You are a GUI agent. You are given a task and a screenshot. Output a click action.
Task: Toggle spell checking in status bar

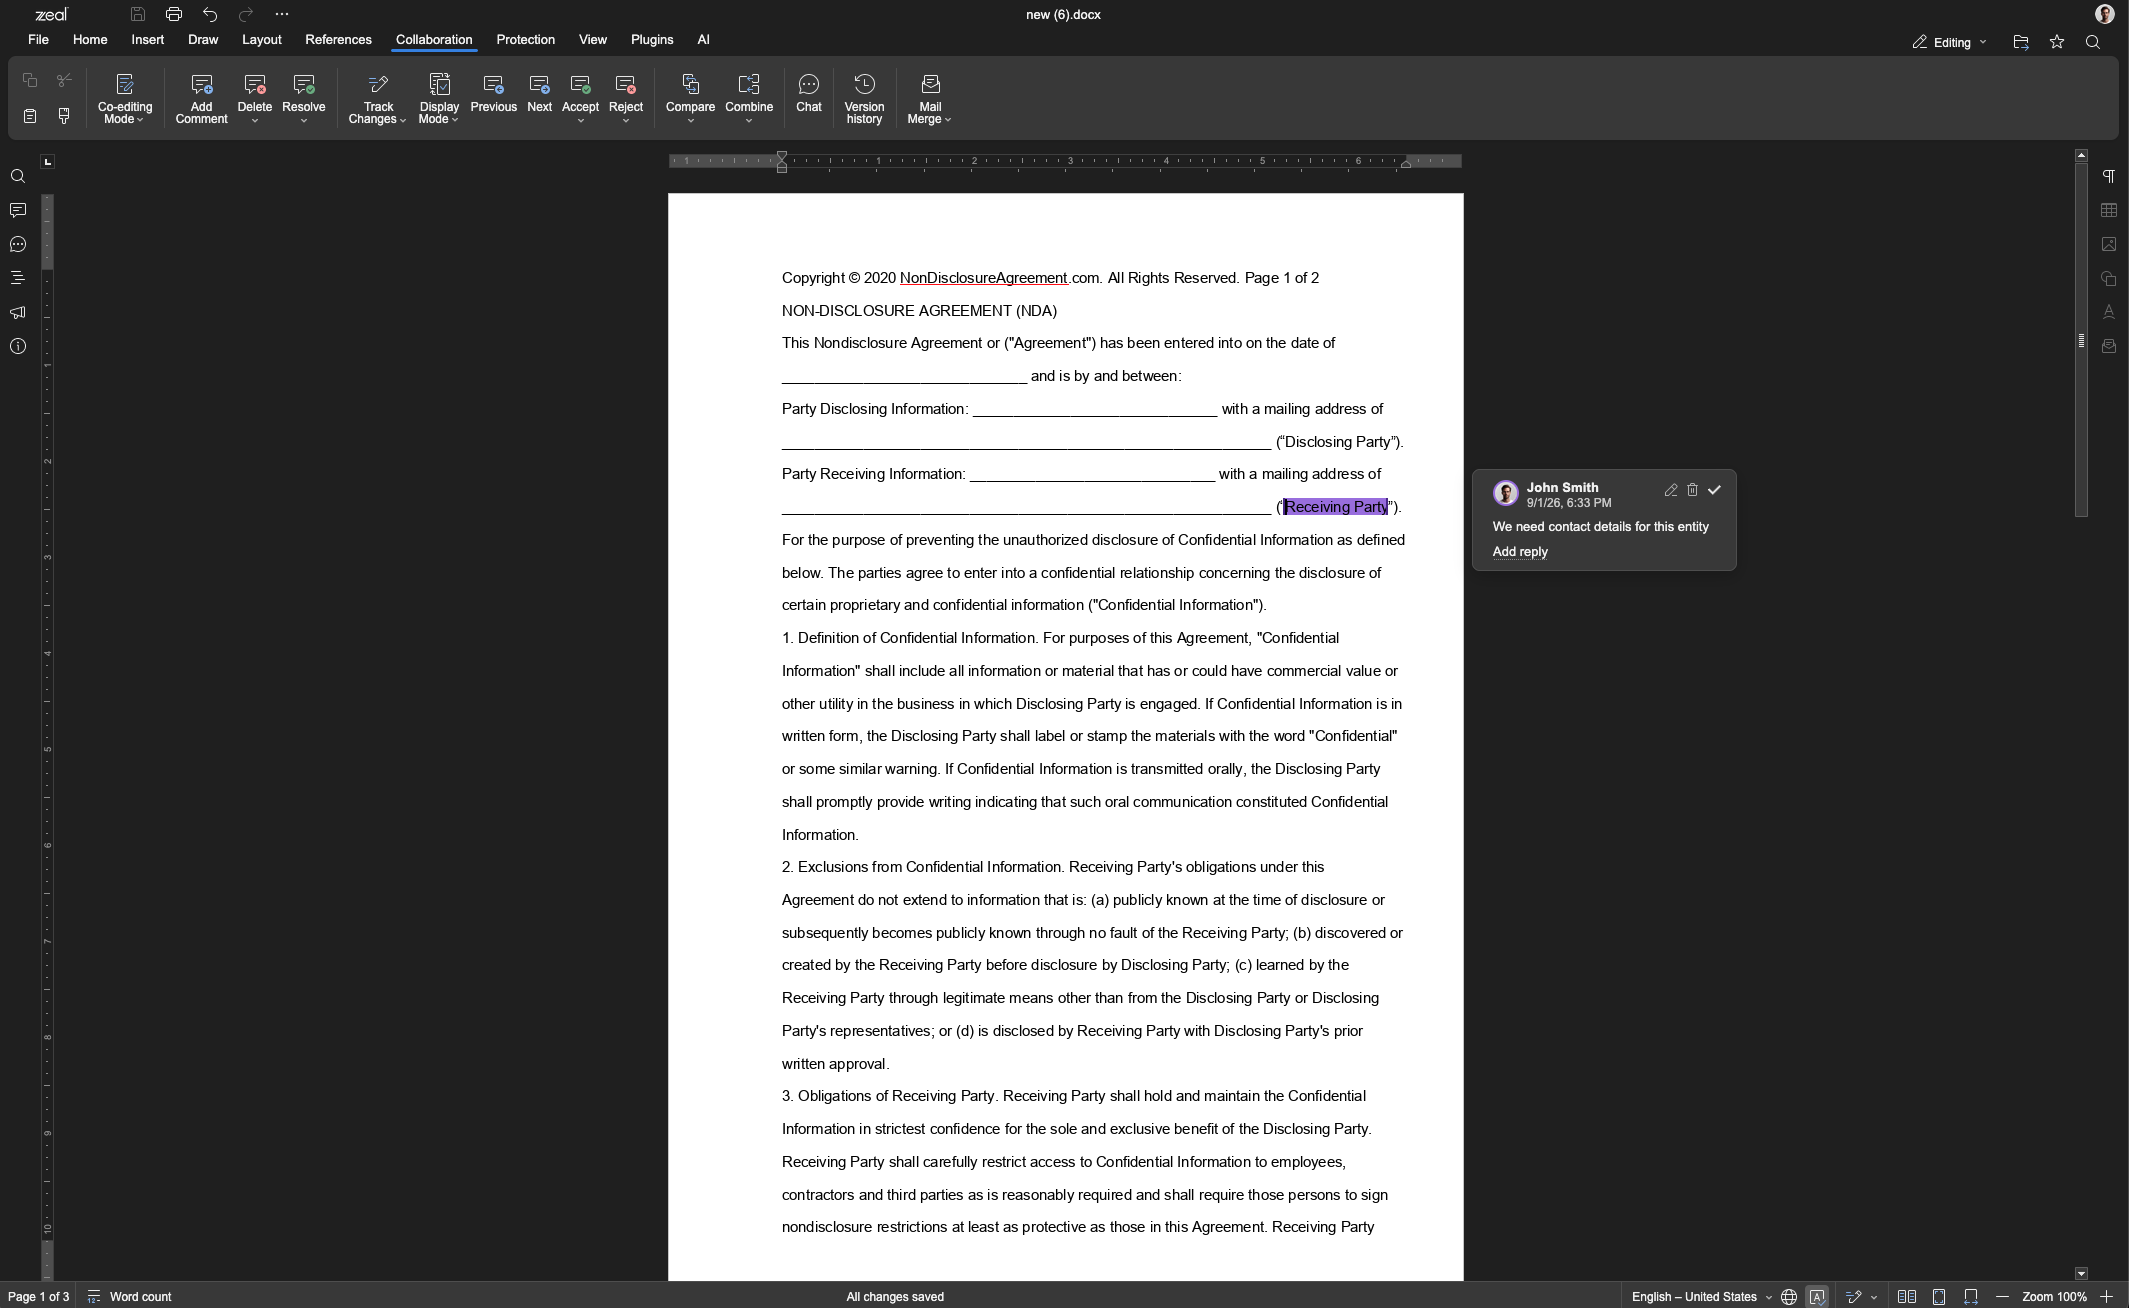pyautogui.click(x=1817, y=1297)
